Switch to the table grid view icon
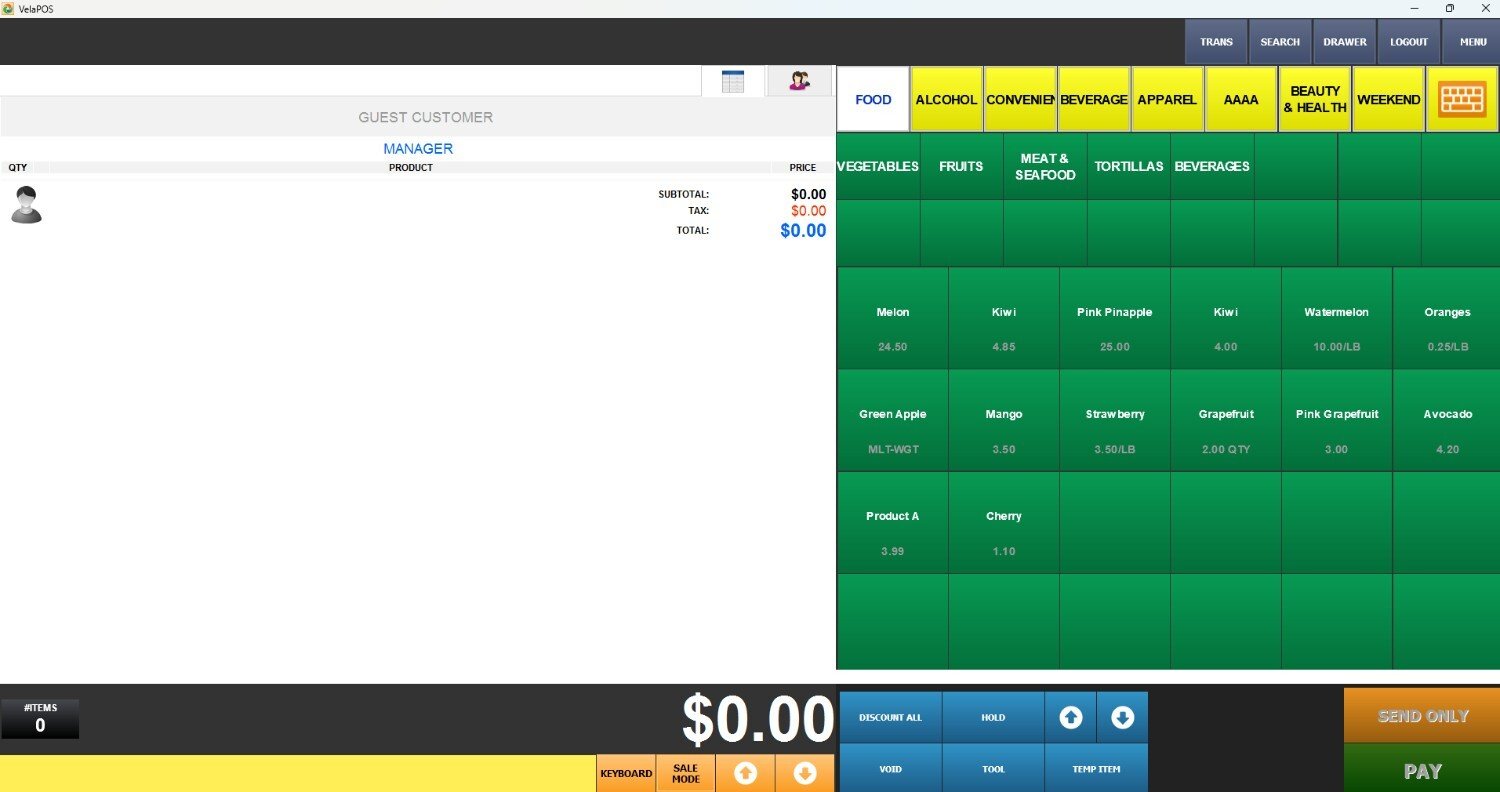 733,81
